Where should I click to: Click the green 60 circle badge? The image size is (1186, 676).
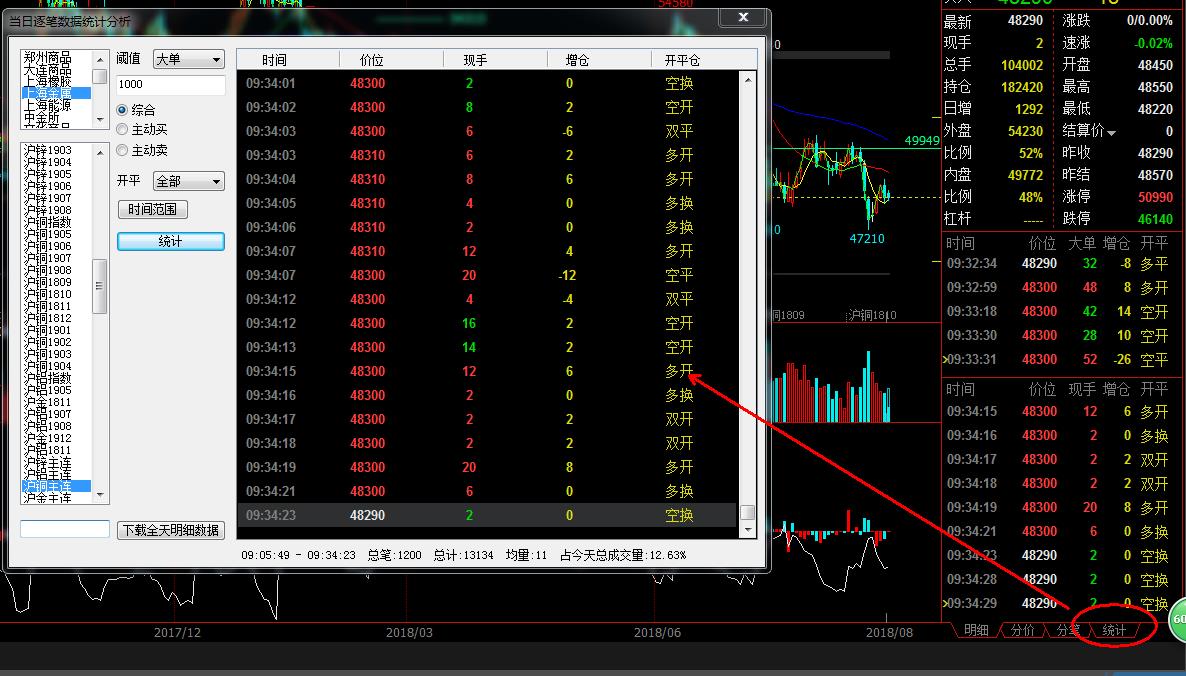(x=1178, y=619)
